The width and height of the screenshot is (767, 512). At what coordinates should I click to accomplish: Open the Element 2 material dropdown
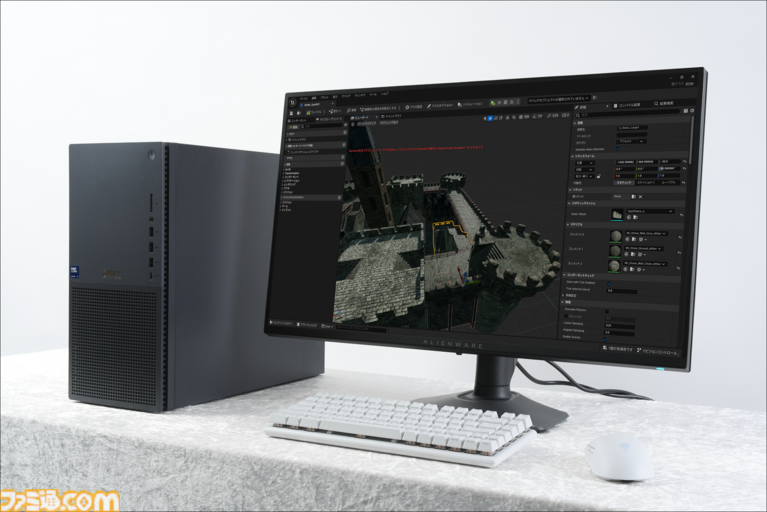tap(645, 264)
